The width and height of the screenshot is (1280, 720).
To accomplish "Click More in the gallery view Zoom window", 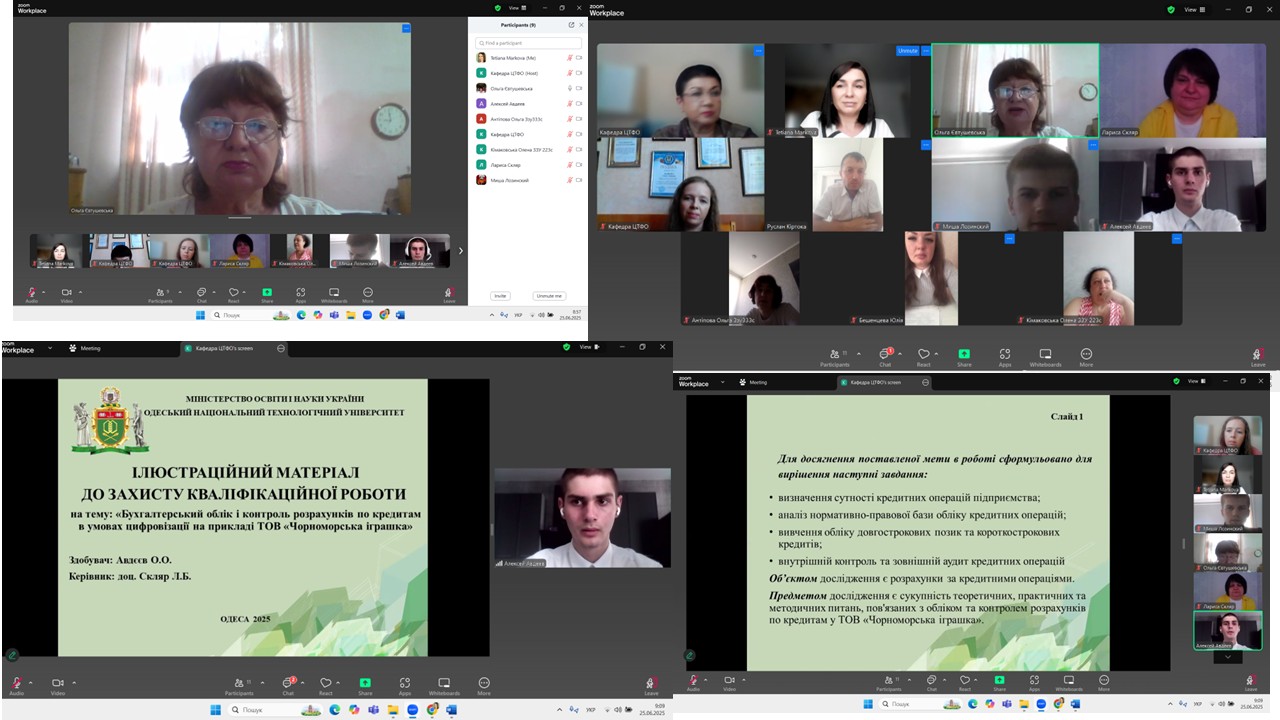I will tap(1086, 356).
